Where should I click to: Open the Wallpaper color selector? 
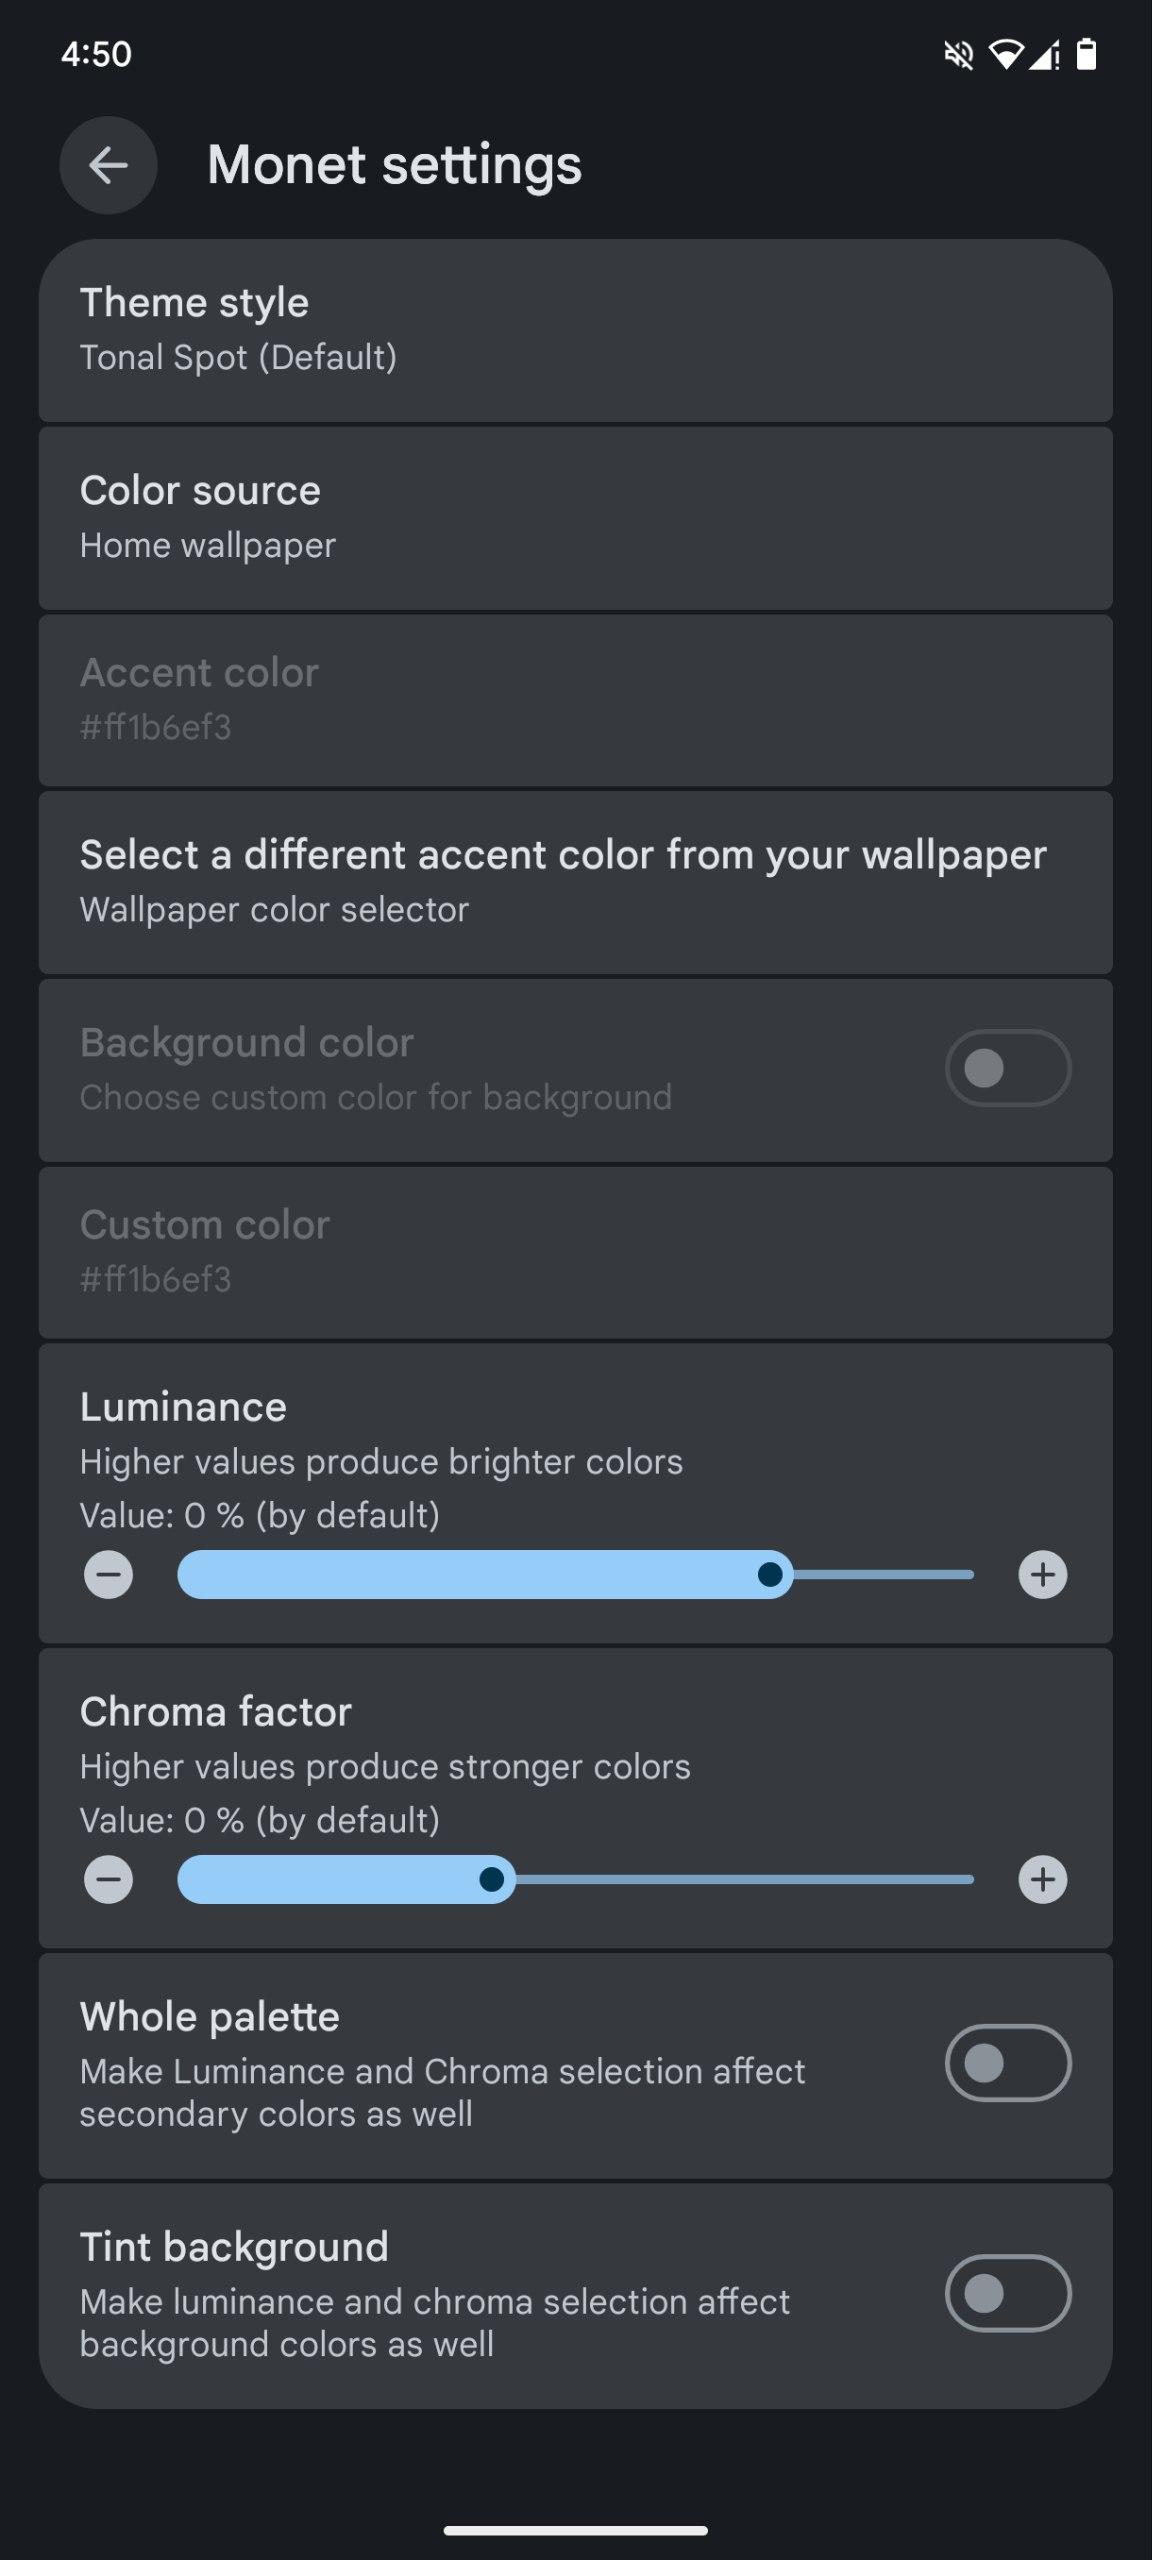coord(575,882)
